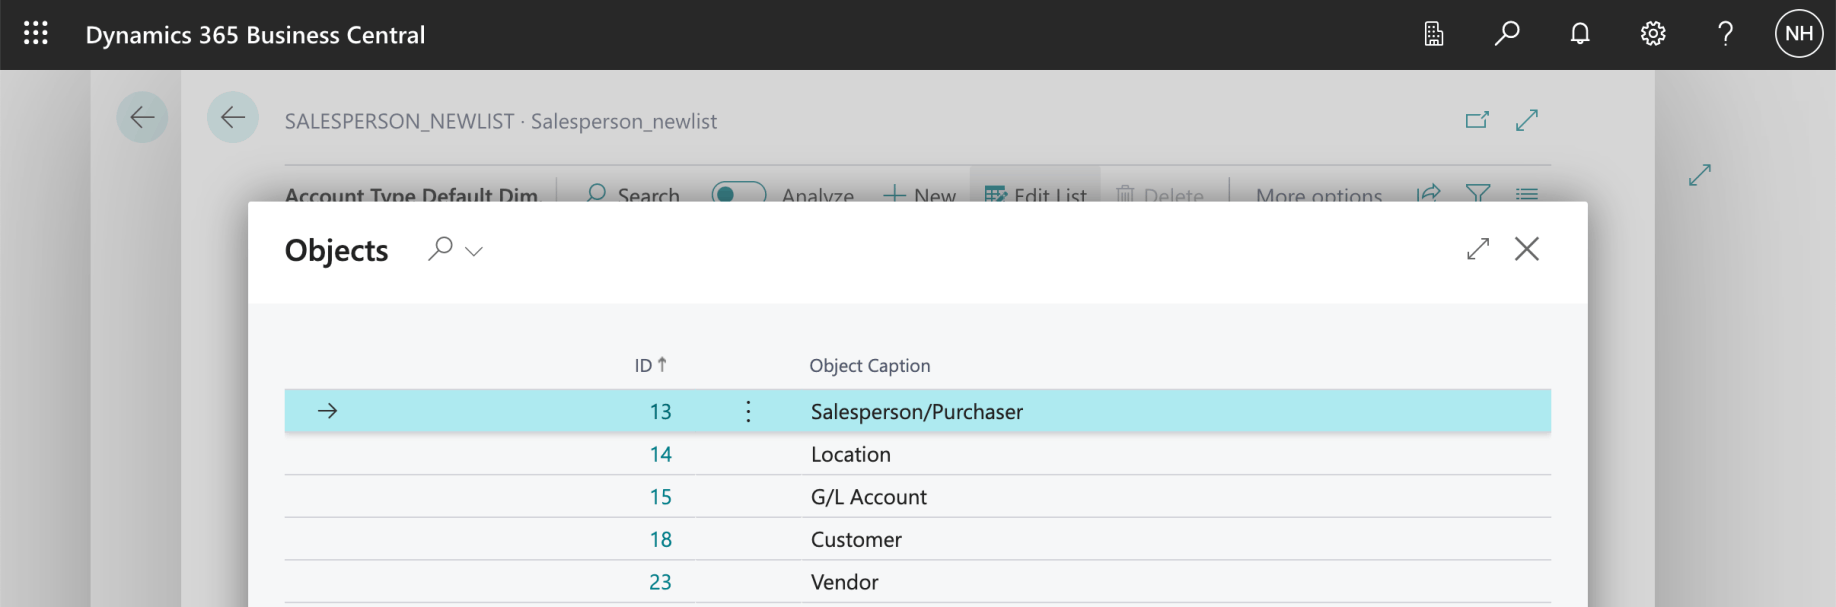Select object ID 18

[660, 540]
